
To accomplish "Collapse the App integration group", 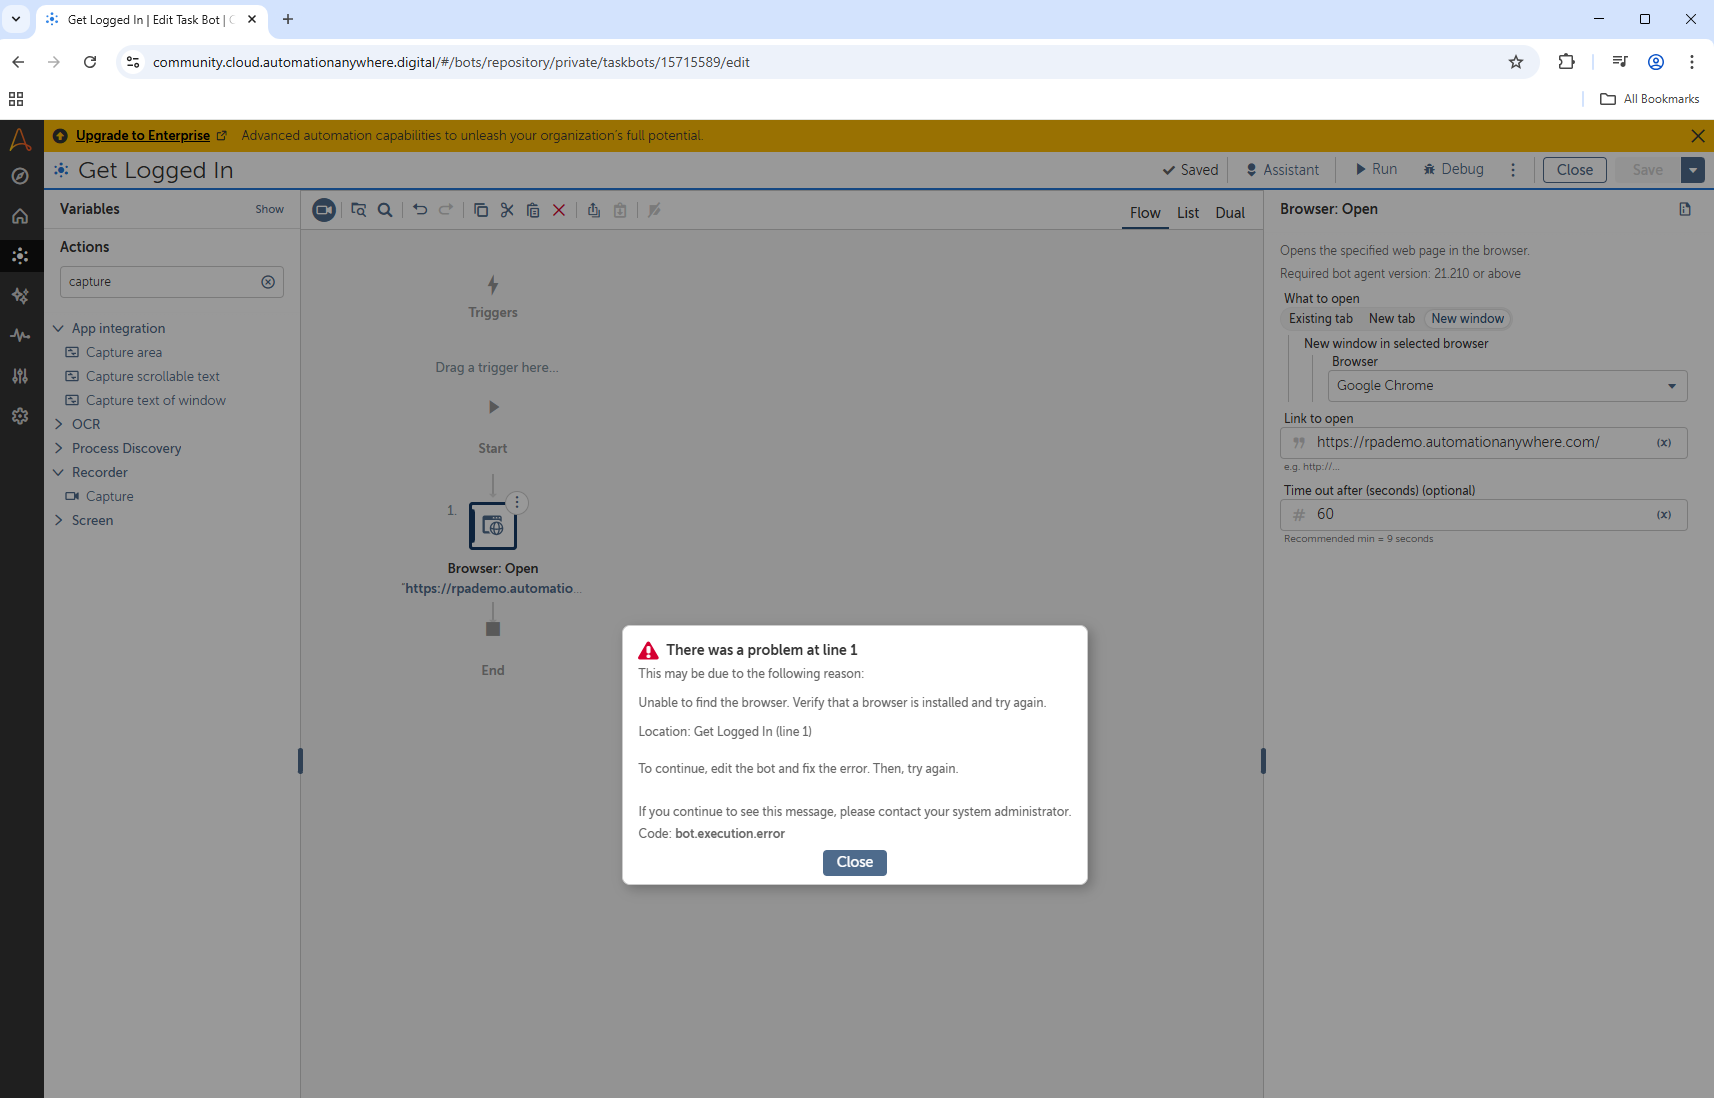I will coord(59,328).
